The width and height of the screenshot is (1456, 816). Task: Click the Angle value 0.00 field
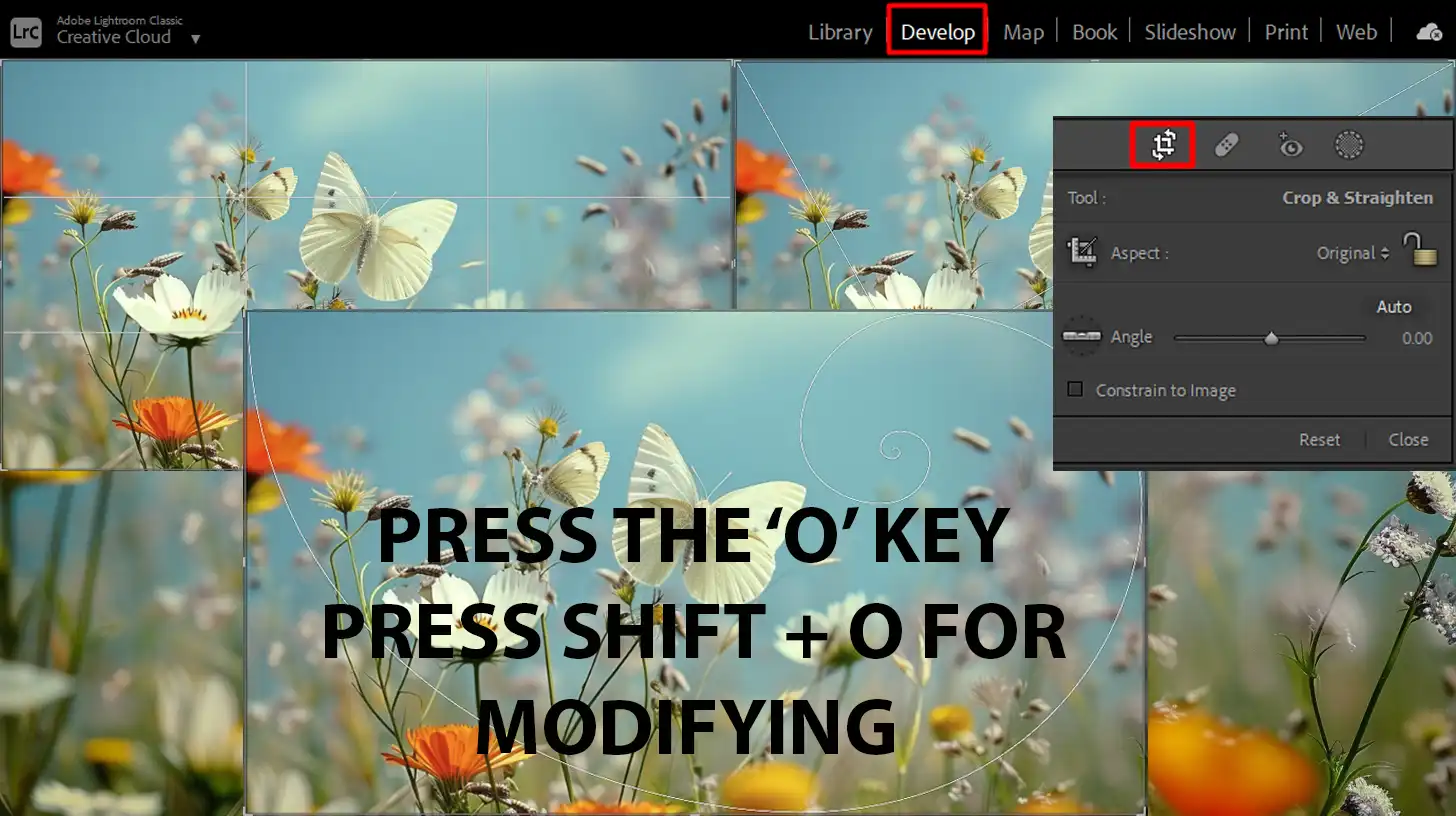[1417, 338]
